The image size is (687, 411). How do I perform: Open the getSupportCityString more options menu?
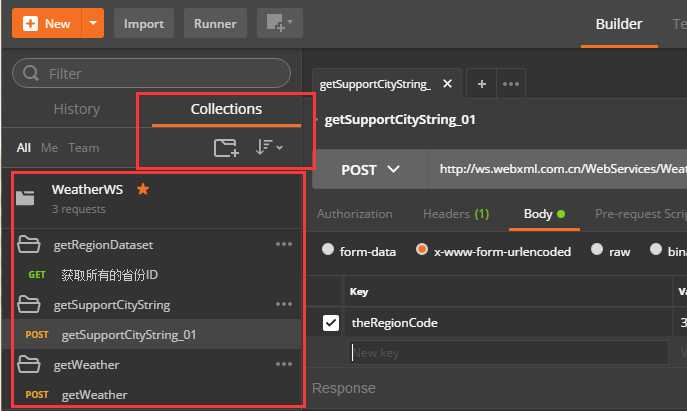(x=284, y=304)
